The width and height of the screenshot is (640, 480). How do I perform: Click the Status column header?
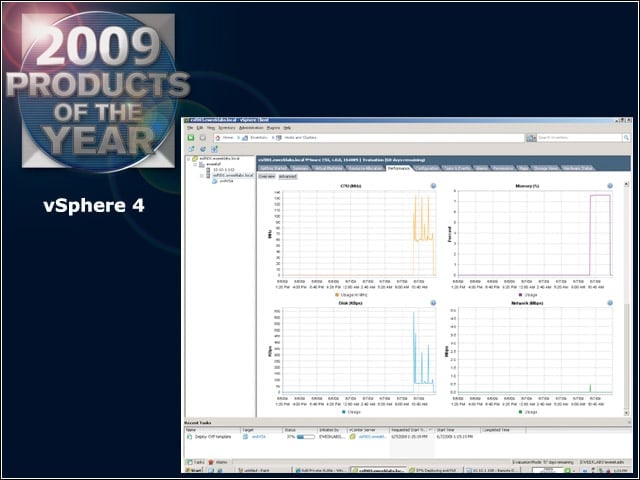[x=300, y=430]
